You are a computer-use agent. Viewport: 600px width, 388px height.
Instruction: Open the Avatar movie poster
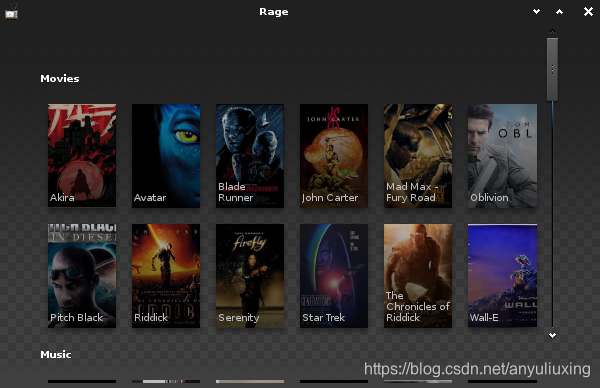[166, 155]
